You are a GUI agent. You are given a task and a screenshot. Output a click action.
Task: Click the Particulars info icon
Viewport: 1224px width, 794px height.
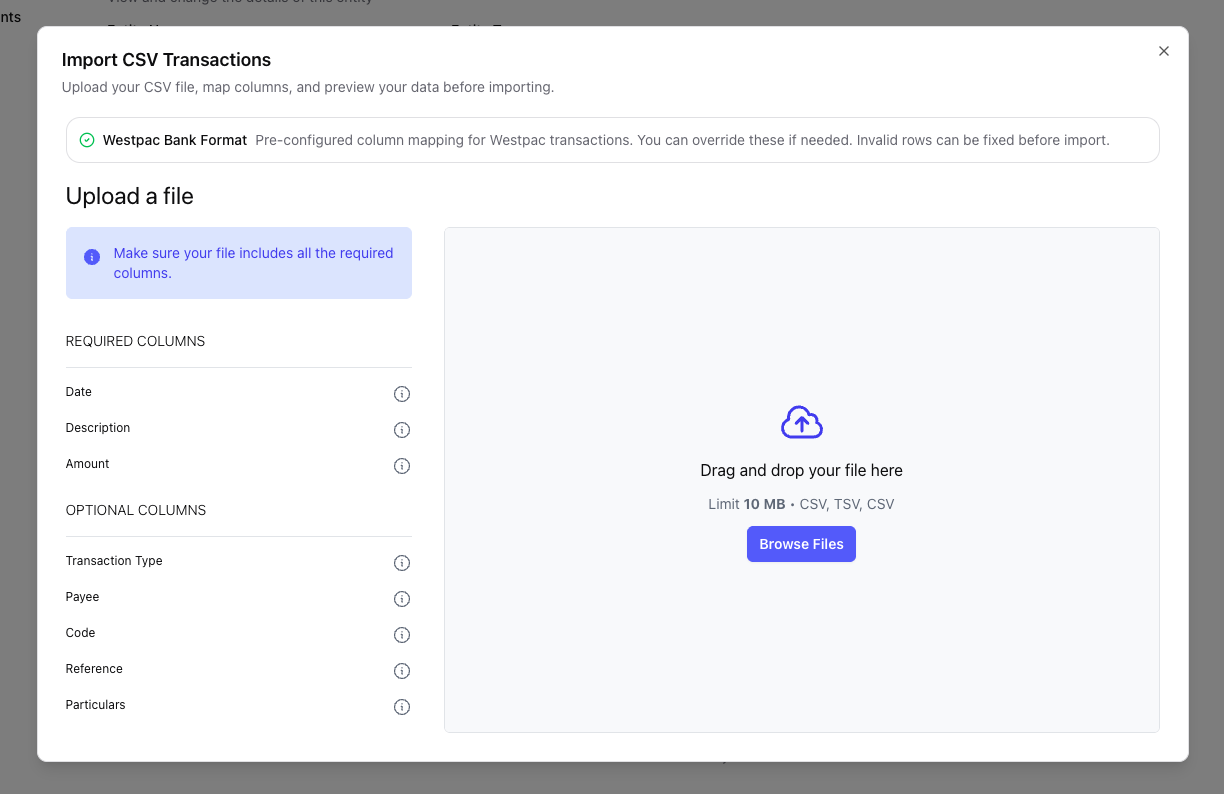pos(402,707)
